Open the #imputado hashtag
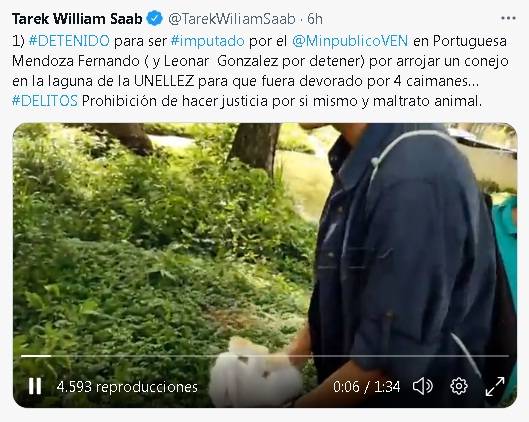 (207, 41)
